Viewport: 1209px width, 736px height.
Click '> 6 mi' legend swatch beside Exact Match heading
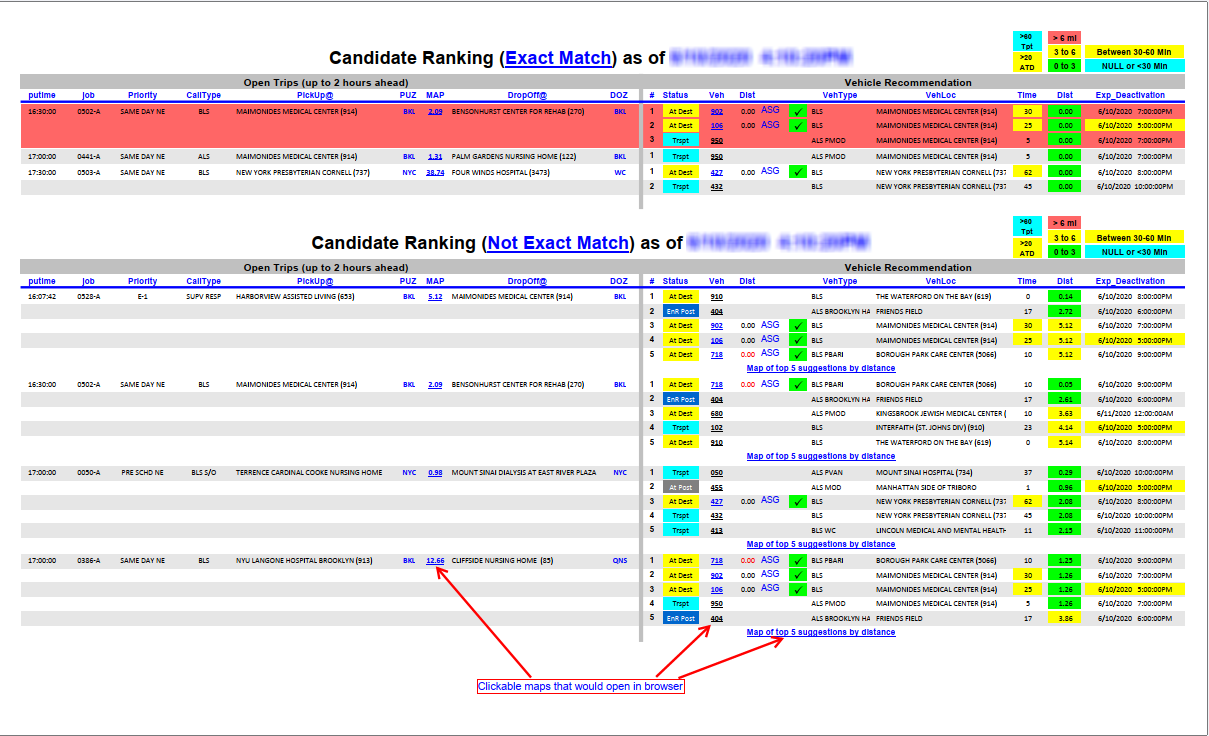point(1065,37)
